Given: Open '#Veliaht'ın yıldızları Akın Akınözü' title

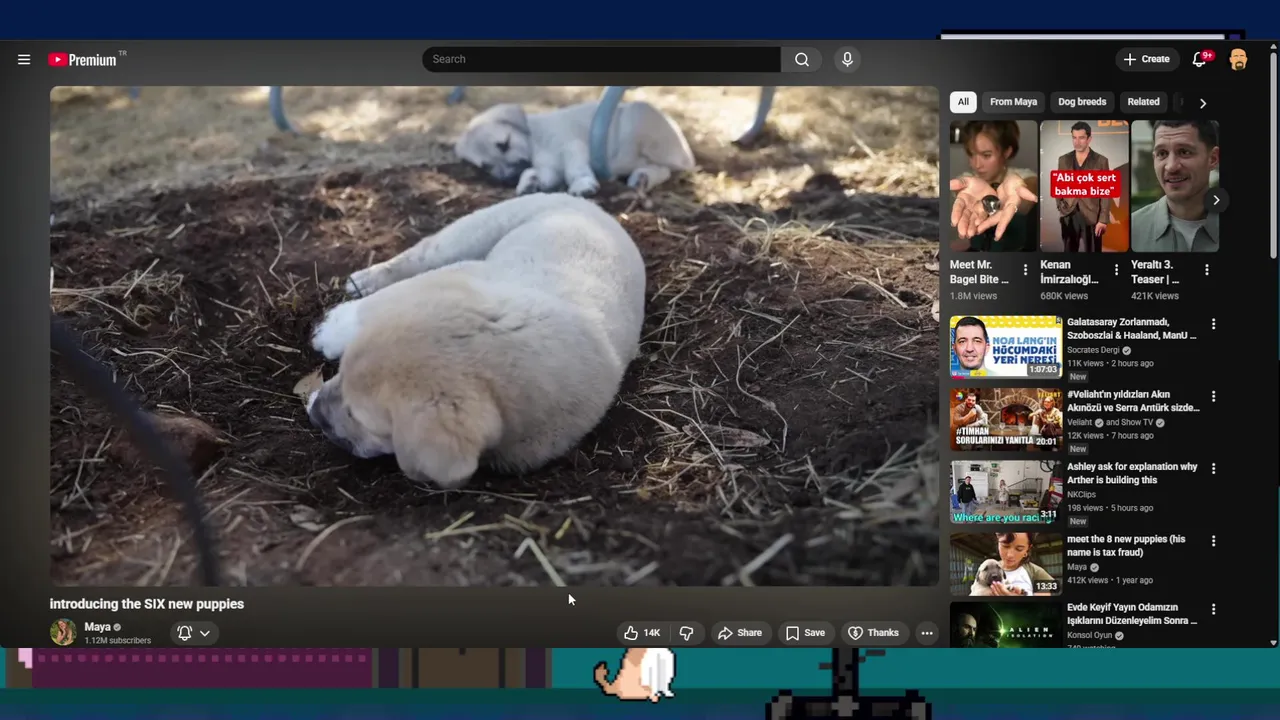Looking at the screenshot, I should 1133,401.
